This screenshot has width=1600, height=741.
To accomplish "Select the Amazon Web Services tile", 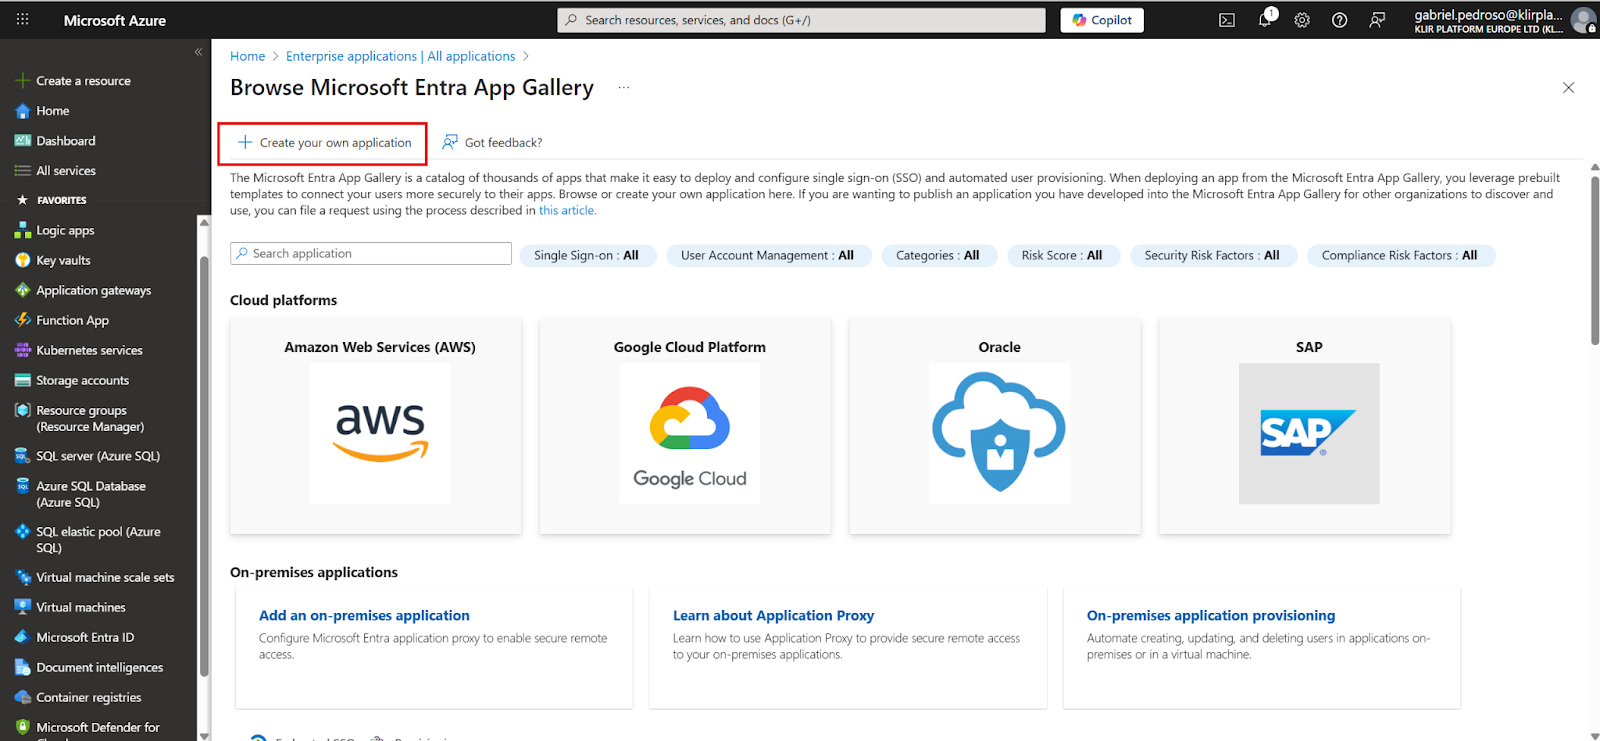I will 380,426.
